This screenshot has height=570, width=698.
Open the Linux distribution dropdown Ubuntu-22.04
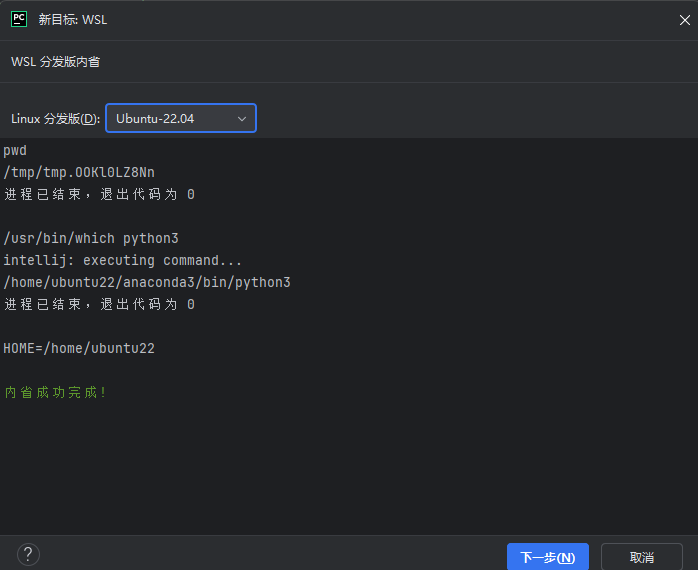pyautogui.click(x=181, y=118)
